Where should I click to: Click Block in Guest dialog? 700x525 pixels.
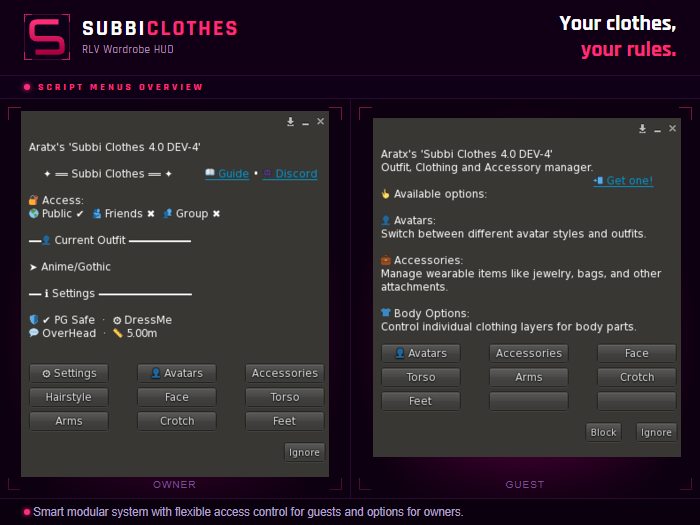click(604, 433)
